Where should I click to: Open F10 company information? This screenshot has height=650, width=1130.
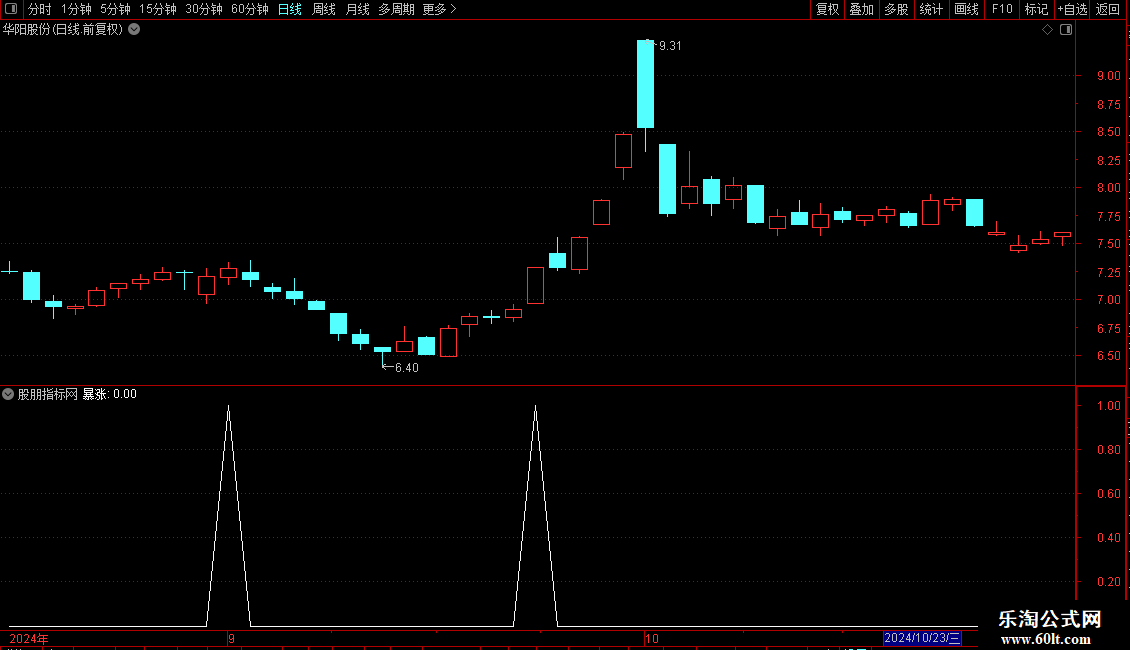pyautogui.click(x=1002, y=9)
